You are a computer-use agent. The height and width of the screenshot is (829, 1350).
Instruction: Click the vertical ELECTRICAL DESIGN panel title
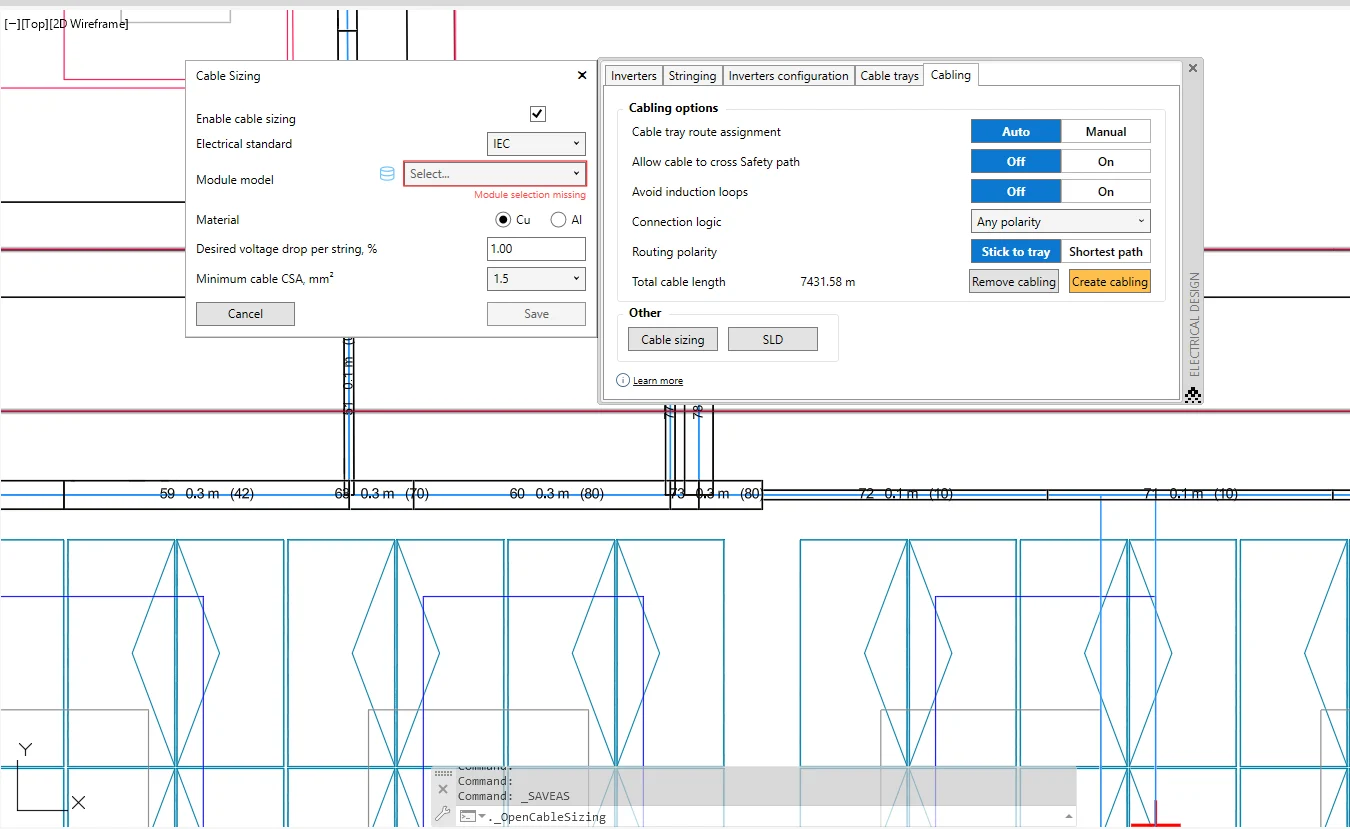coord(1194,325)
